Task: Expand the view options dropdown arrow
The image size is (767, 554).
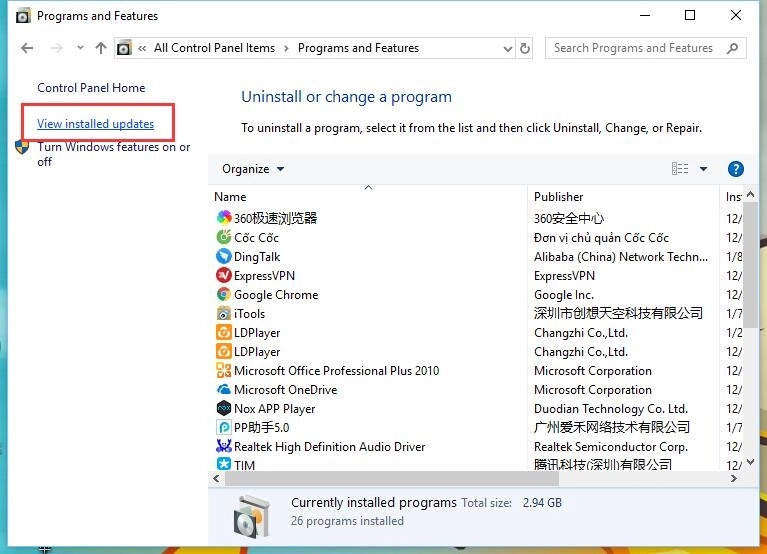Action: click(x=703, y=169)
